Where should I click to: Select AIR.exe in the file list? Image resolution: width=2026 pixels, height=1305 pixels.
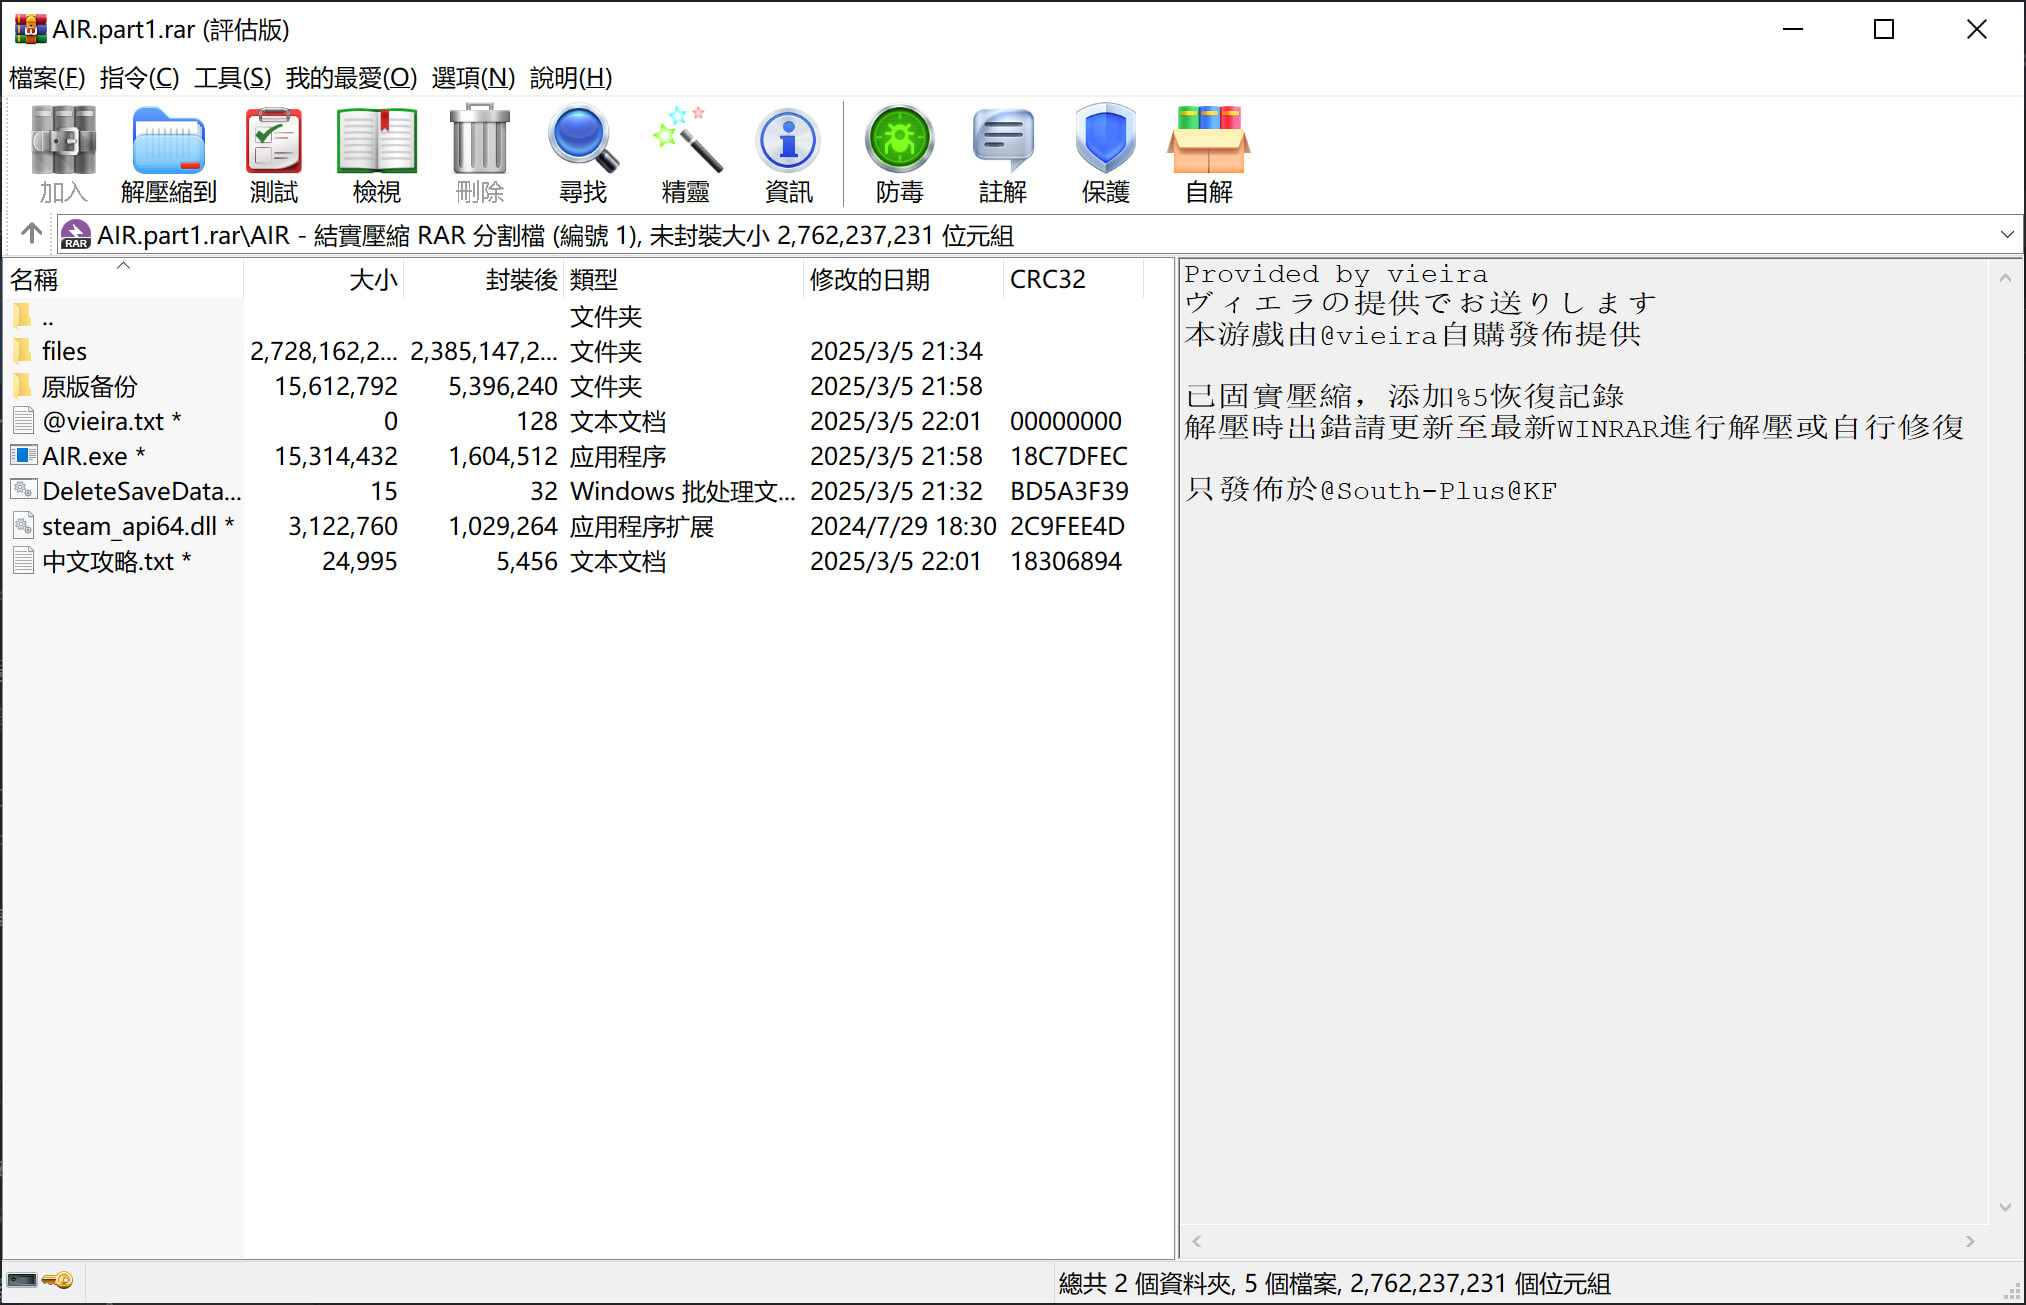pyautogui.click(x=84, y=456)
